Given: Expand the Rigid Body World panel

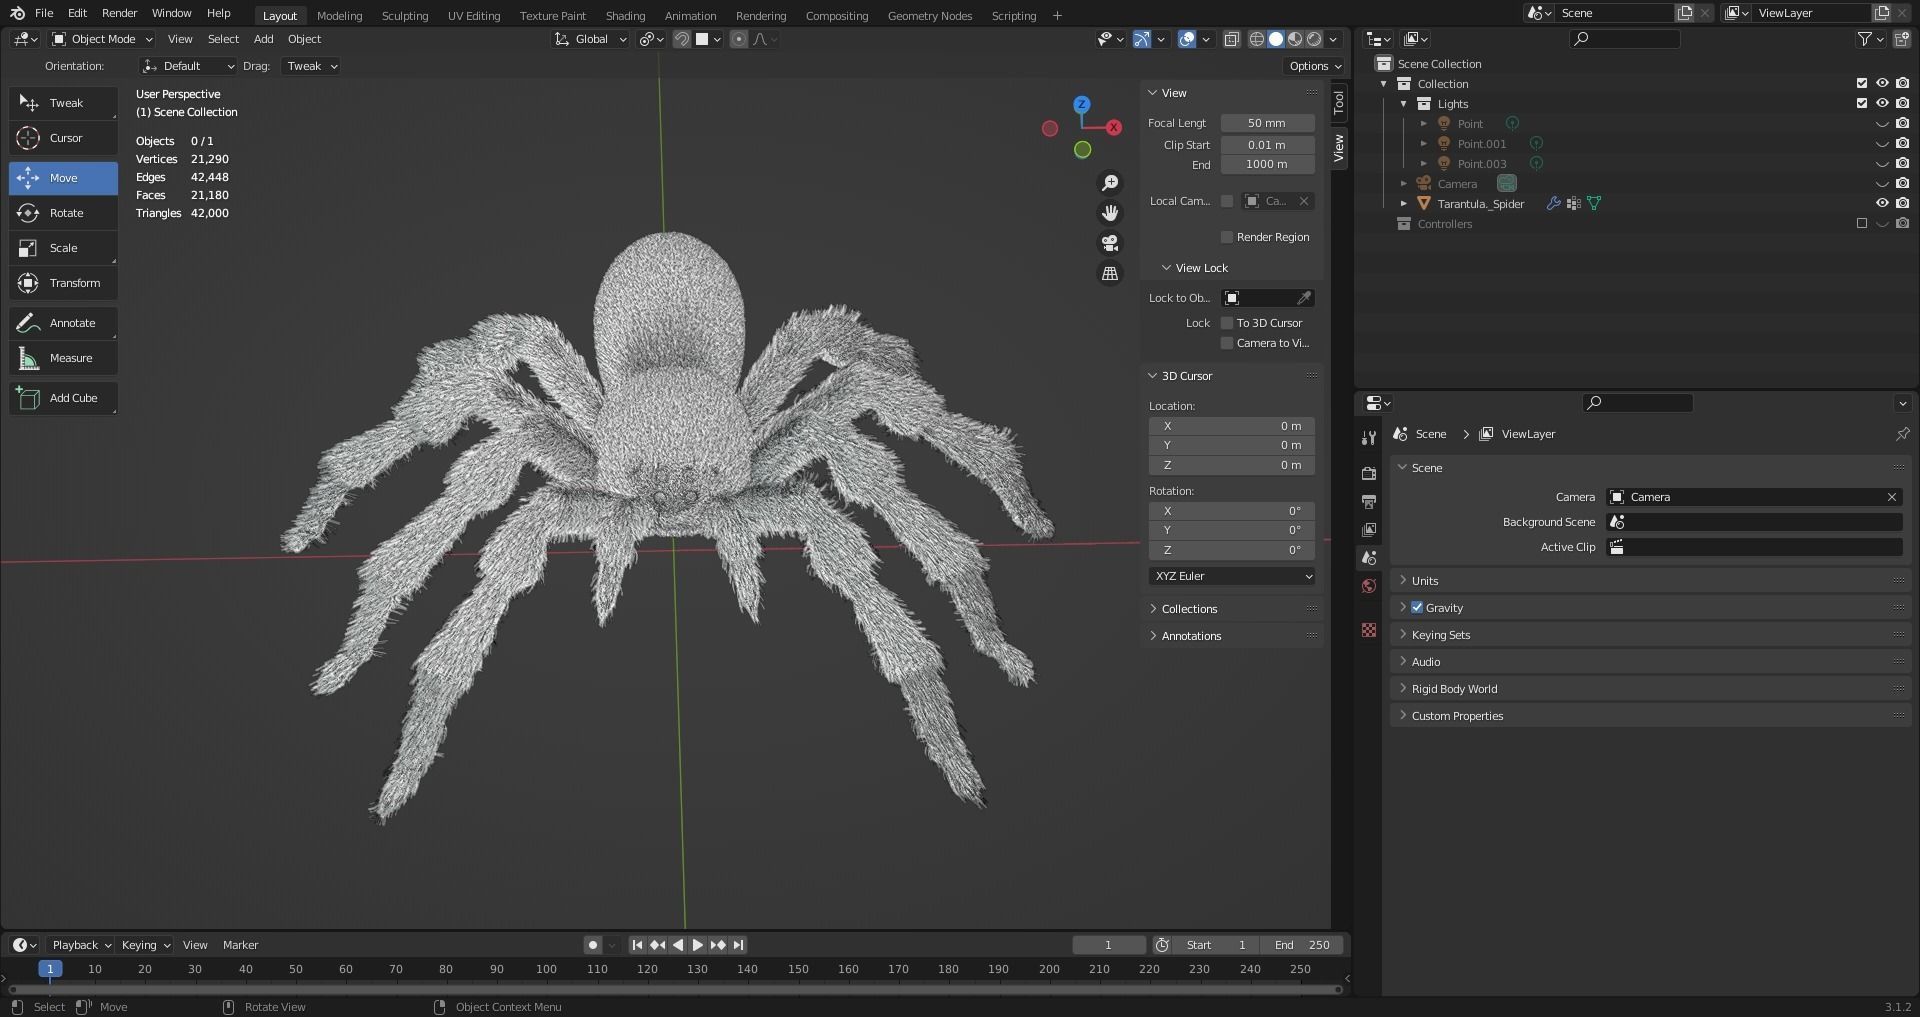Looking at the screenshot, I should [x=1454, y=689].
